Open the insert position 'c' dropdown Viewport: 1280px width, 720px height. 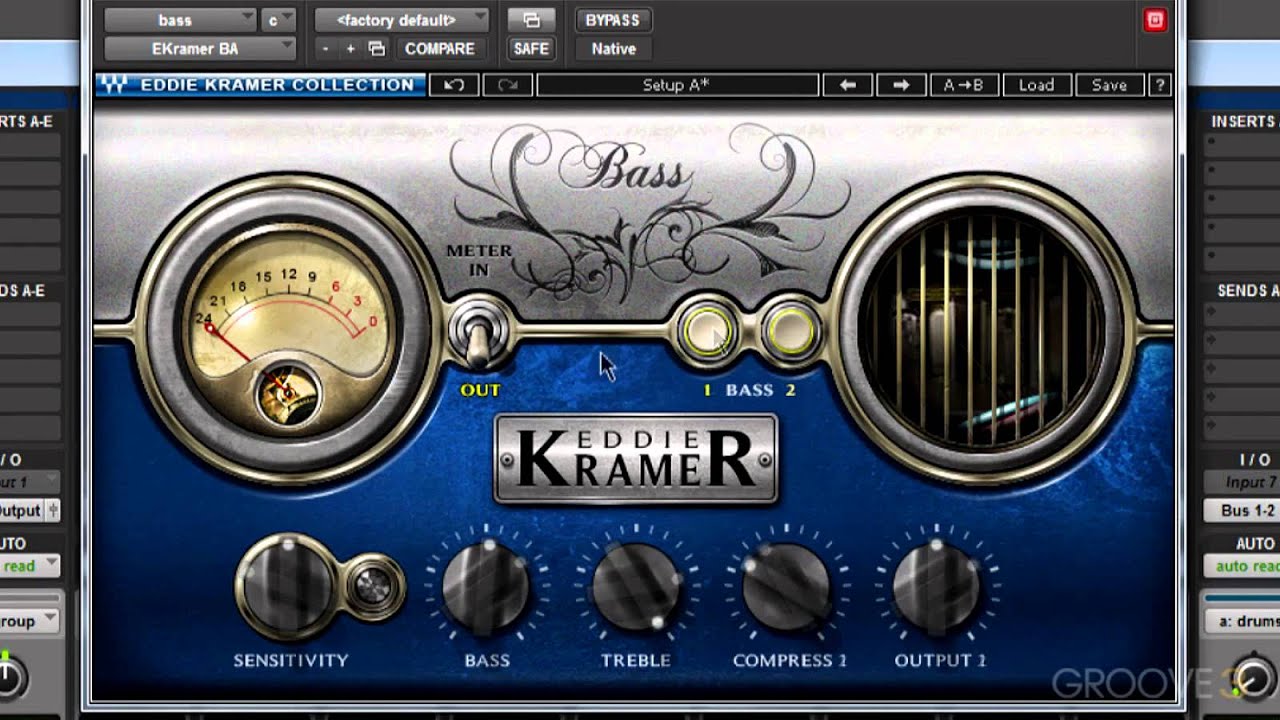pyautogui.click(x=279, y=20)
